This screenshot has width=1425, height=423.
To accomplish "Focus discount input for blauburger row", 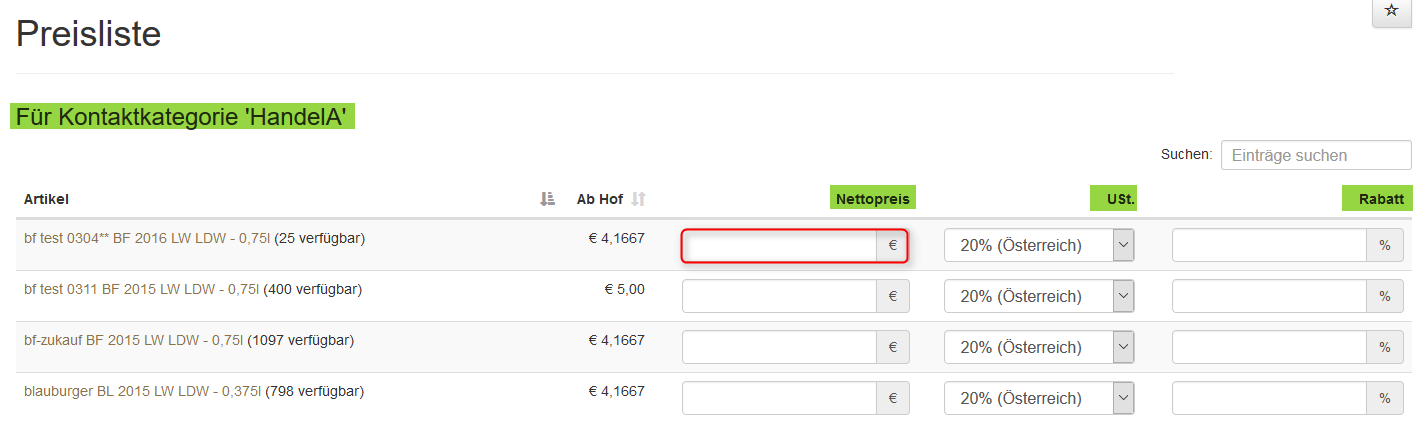I will click(1269, 398).
